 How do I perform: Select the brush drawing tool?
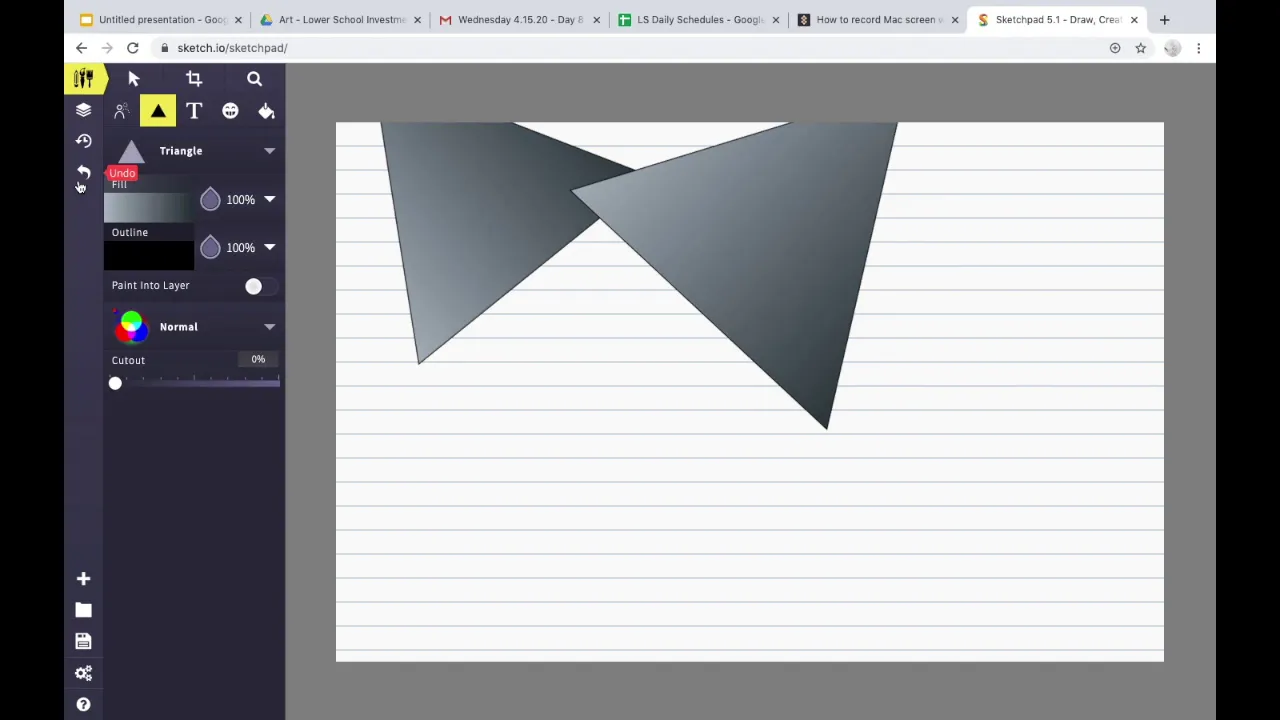click(x=121, y=111)
